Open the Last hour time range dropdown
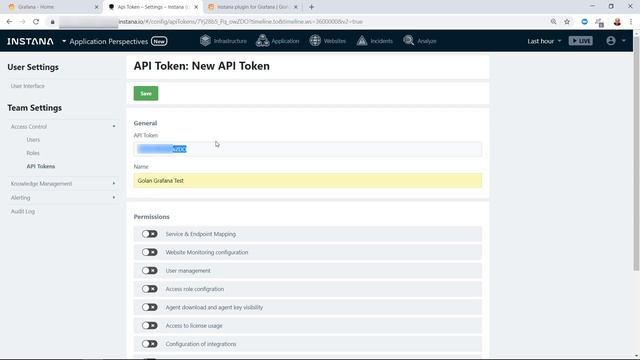 544,41
